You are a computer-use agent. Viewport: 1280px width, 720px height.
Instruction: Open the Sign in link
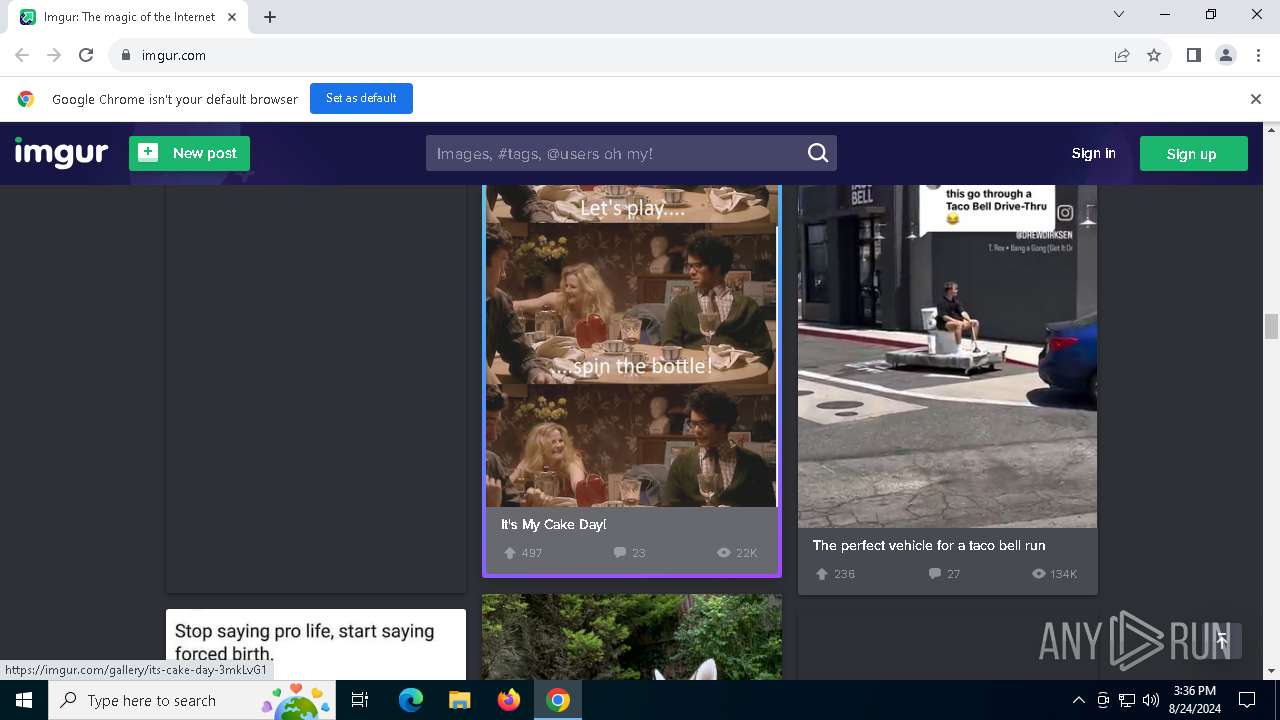coord(1093,153)
